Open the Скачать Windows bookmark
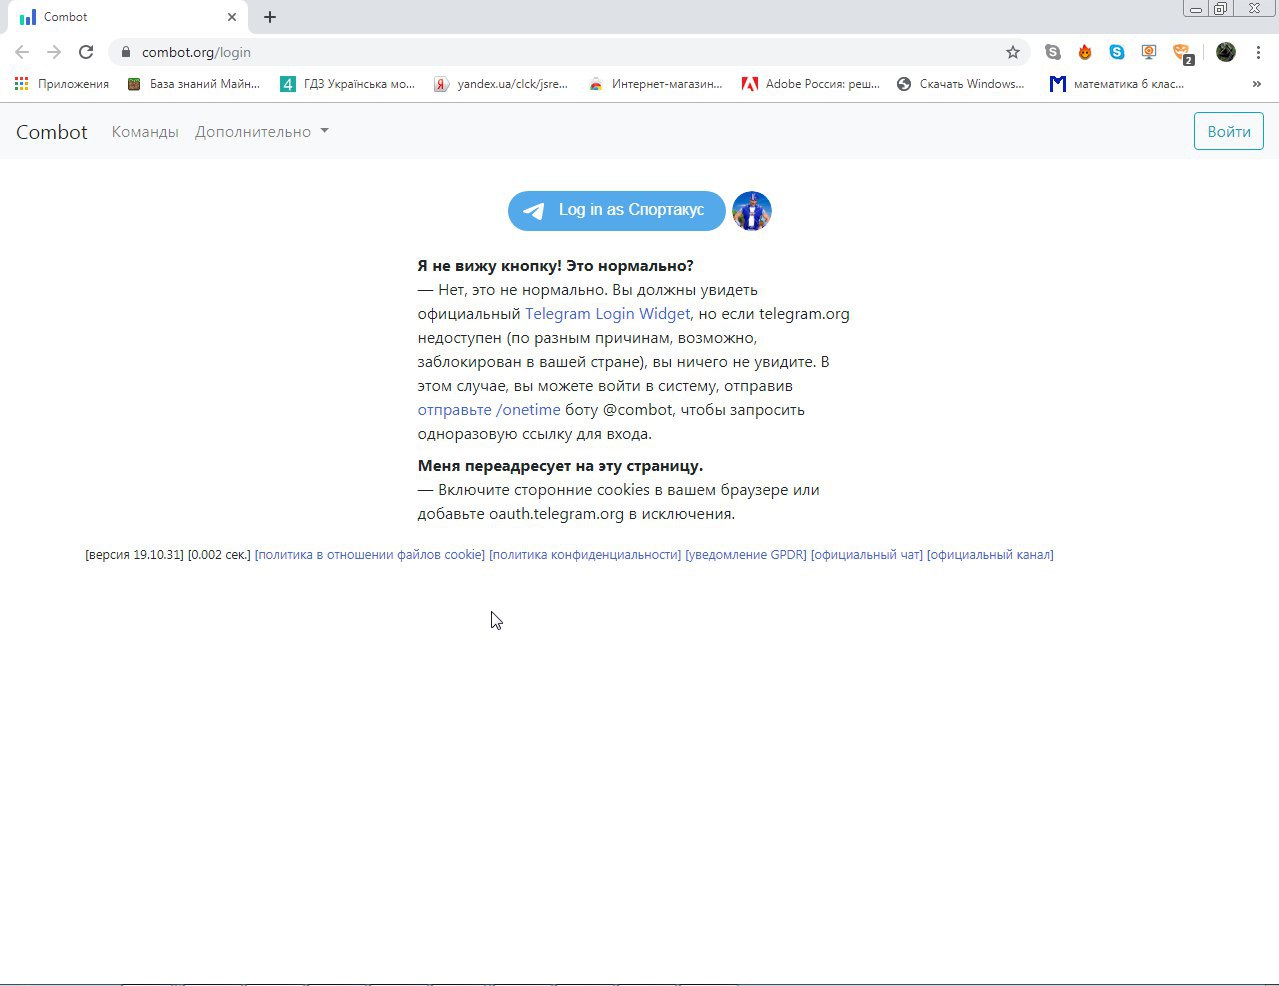This screenshot has height=986, width=1279. (960, 84)
